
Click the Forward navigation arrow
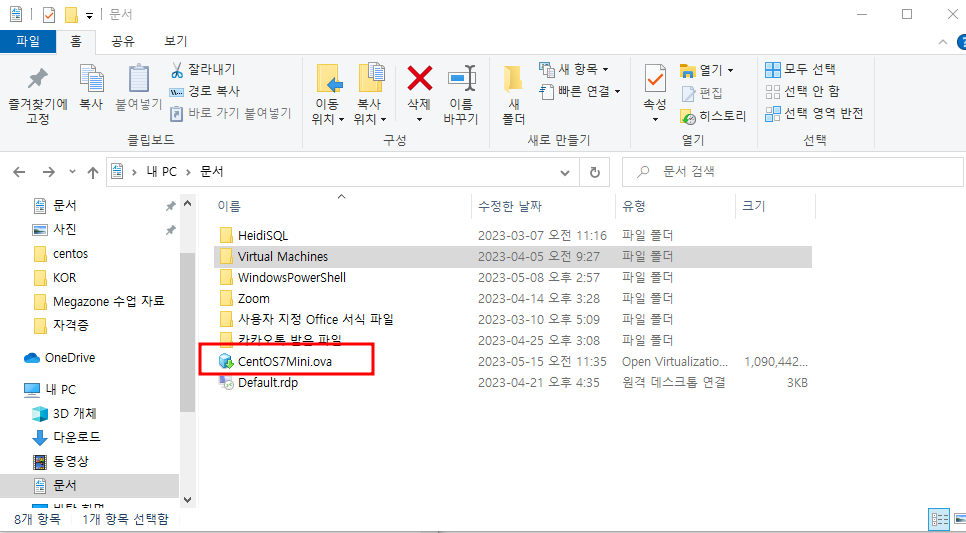click(x=49, y=172)
